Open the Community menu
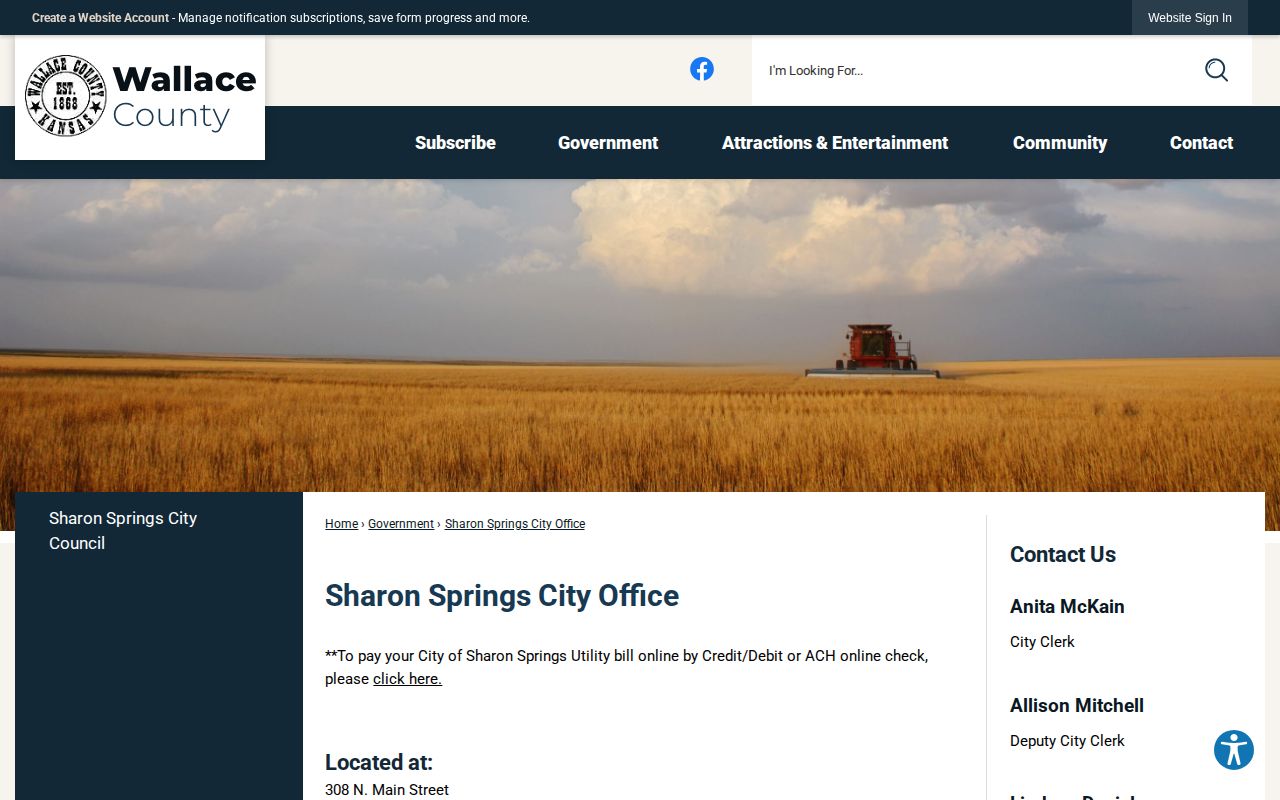The width and height of the screenshot is (1280, 800). click(x=1060, y=143)
